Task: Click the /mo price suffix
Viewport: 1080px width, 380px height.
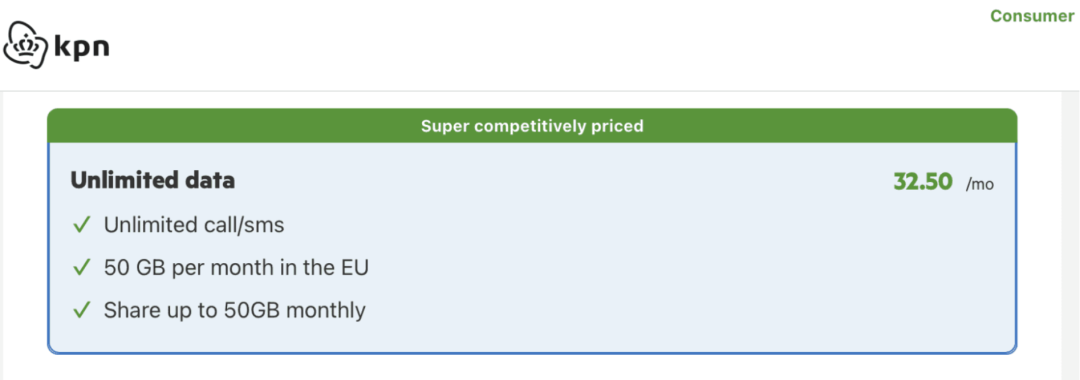Action: click(x=979, y=184)
